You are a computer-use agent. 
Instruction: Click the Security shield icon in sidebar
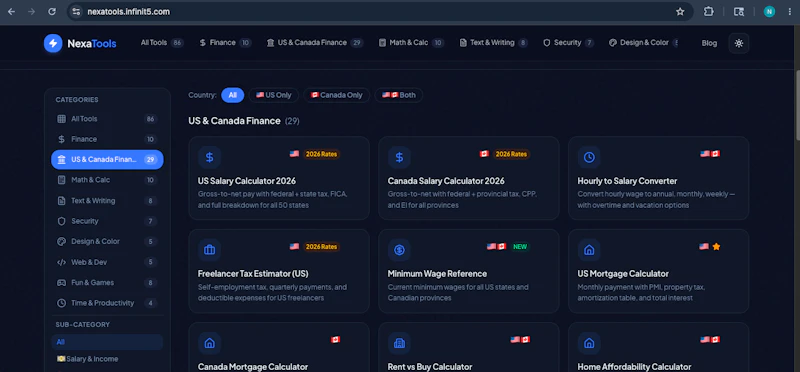61,221
